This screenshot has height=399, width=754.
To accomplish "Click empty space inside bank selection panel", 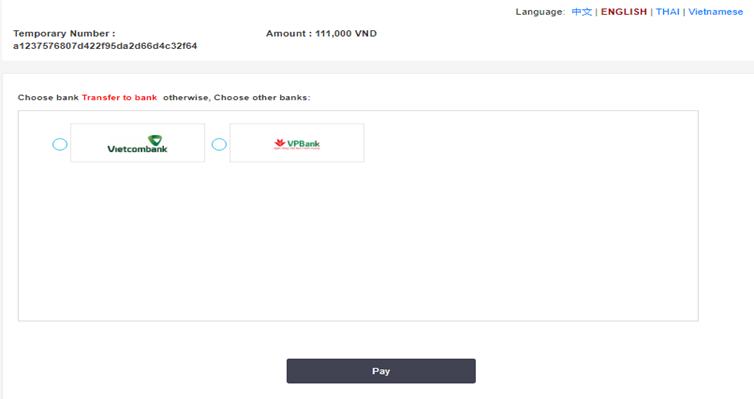I will 358,240.
